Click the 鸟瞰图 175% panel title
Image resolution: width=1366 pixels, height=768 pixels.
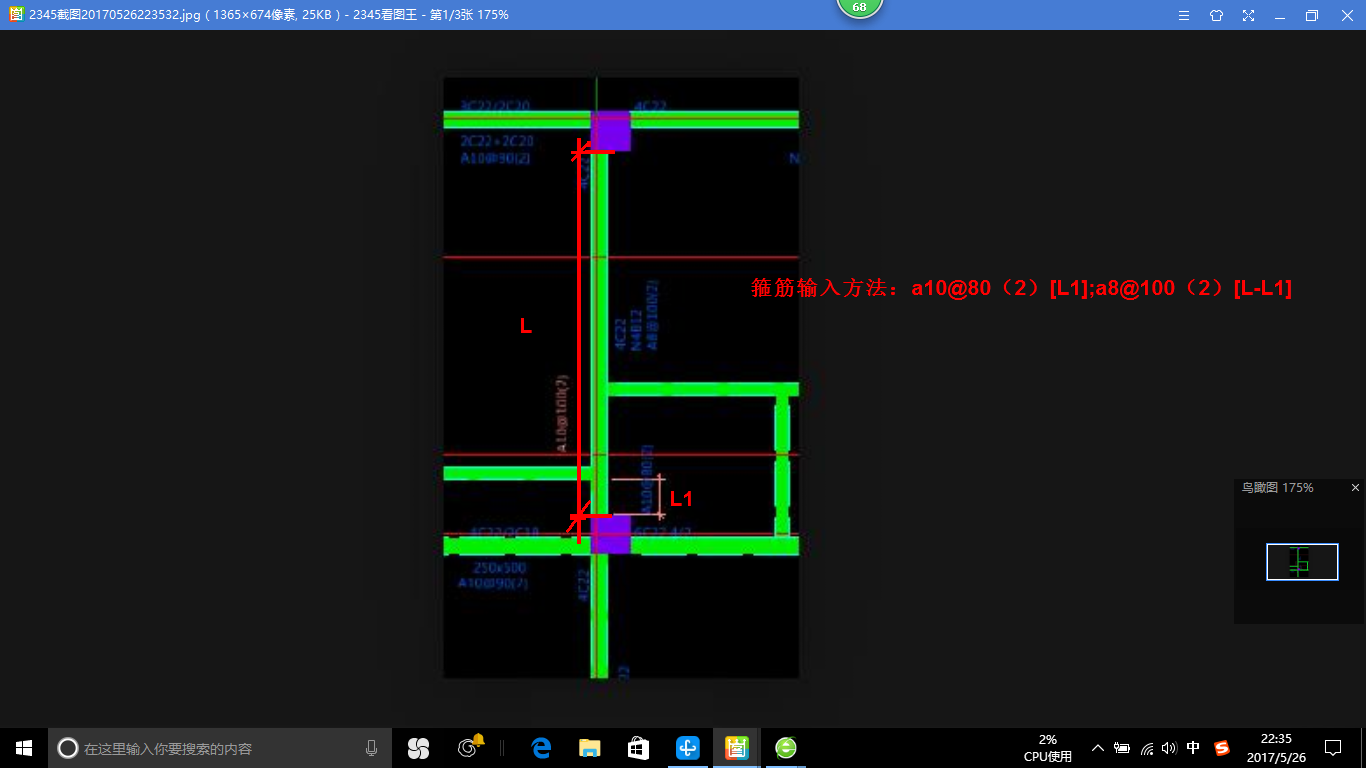1277,488
